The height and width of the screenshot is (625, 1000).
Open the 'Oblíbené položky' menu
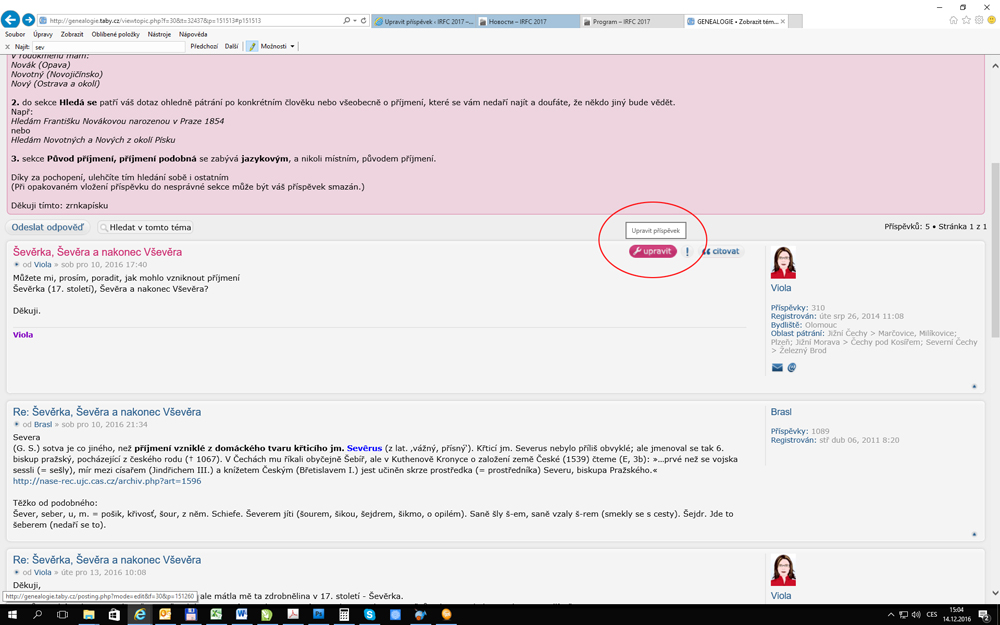(x=115, y=34)
